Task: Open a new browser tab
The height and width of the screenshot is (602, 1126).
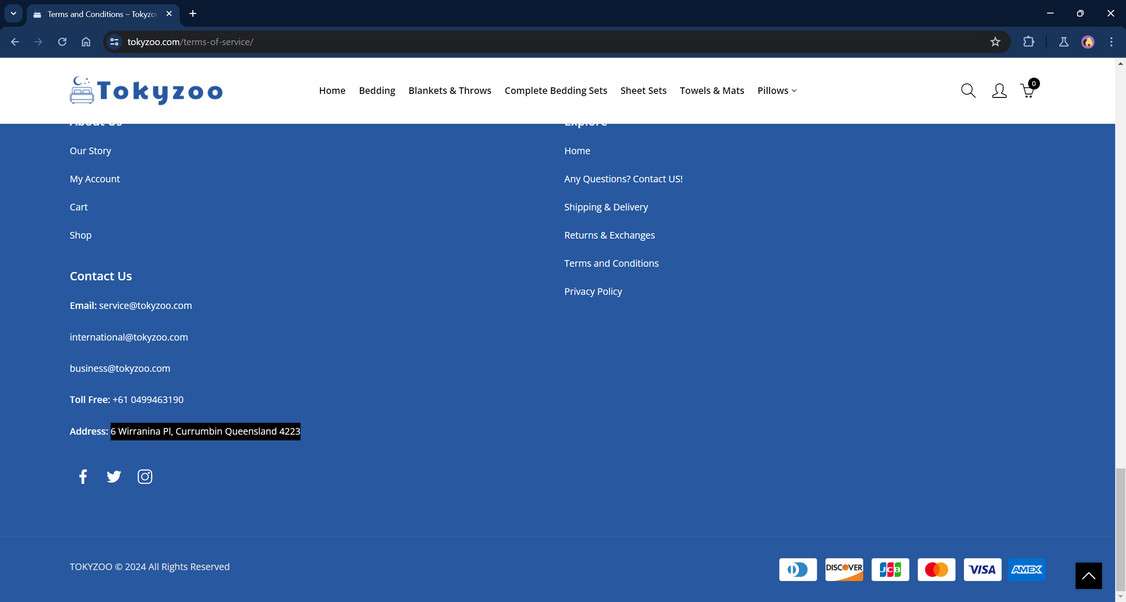Action: [x=192, y=14]
